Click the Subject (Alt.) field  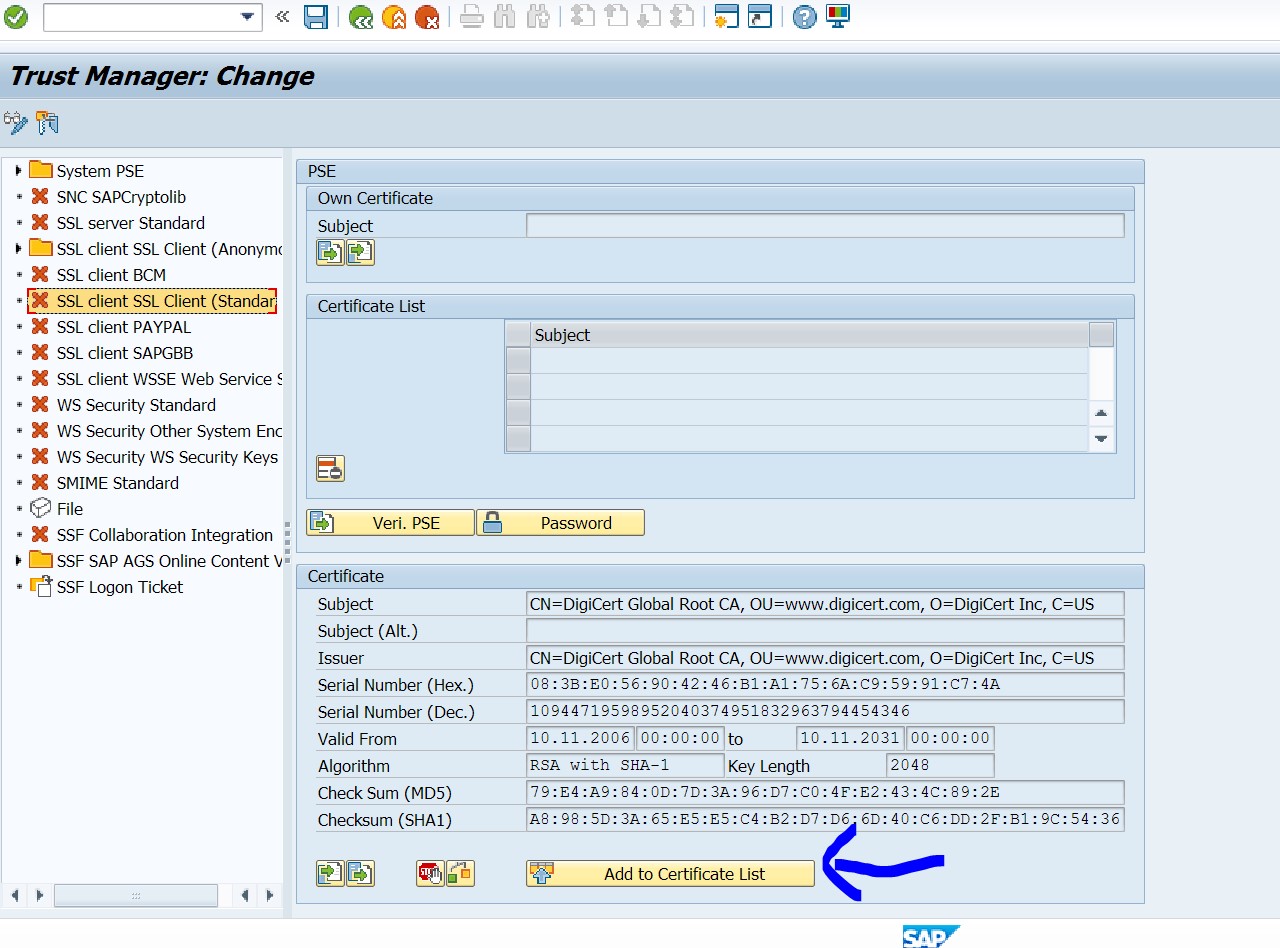(x=825, y=631)
